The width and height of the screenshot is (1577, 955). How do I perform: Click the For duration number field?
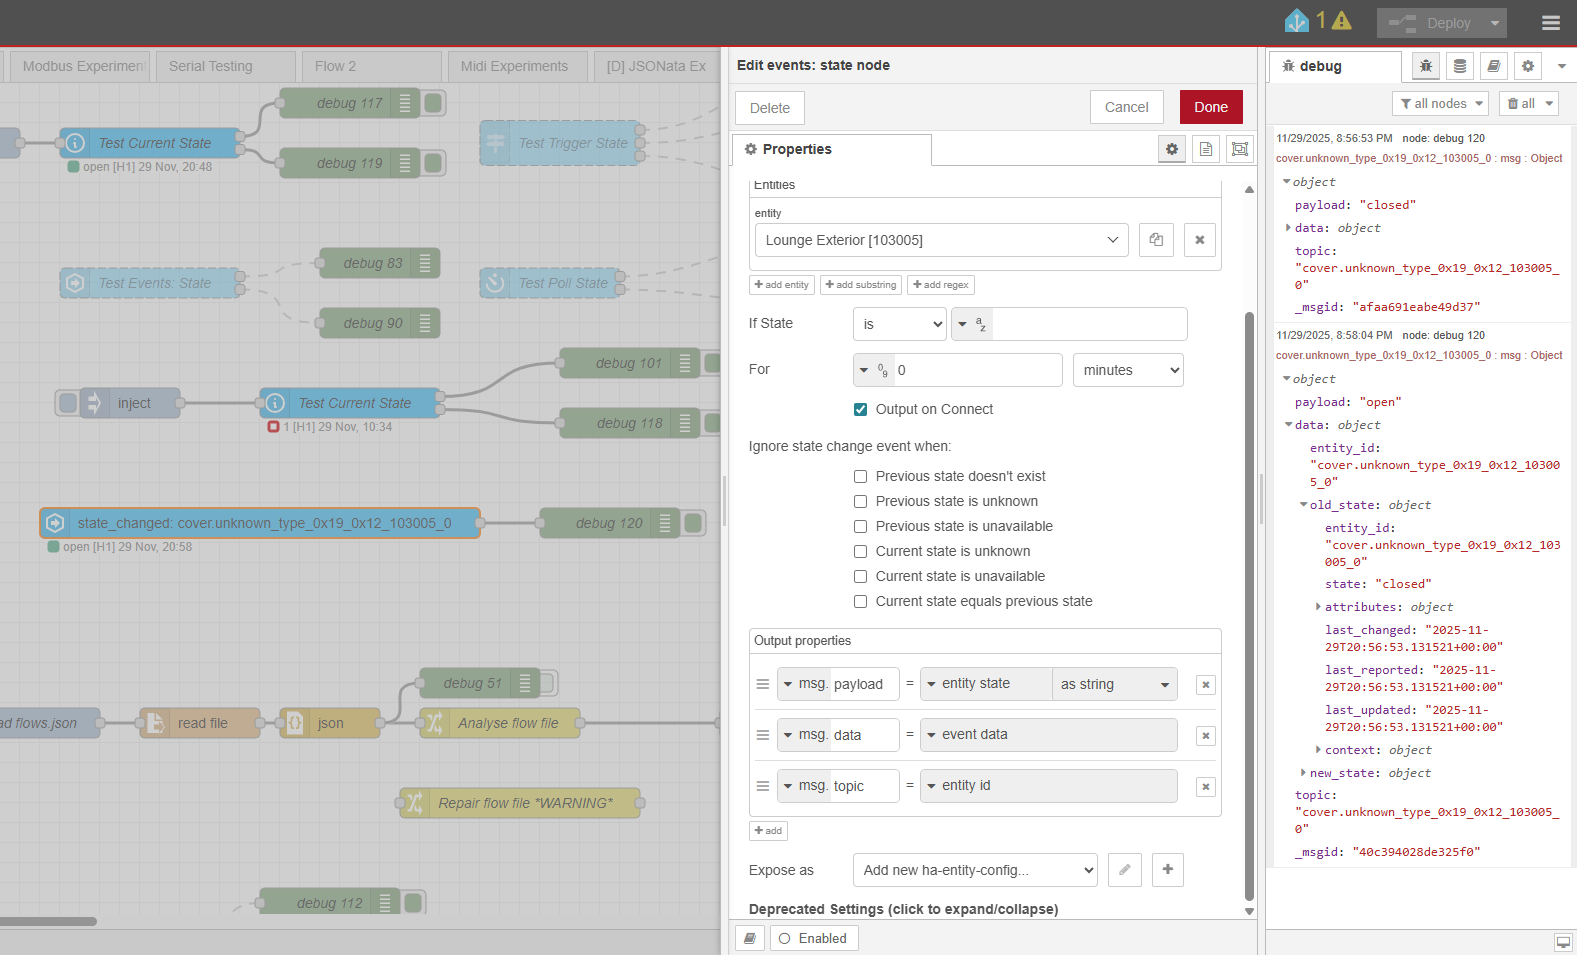pos(975,370)
